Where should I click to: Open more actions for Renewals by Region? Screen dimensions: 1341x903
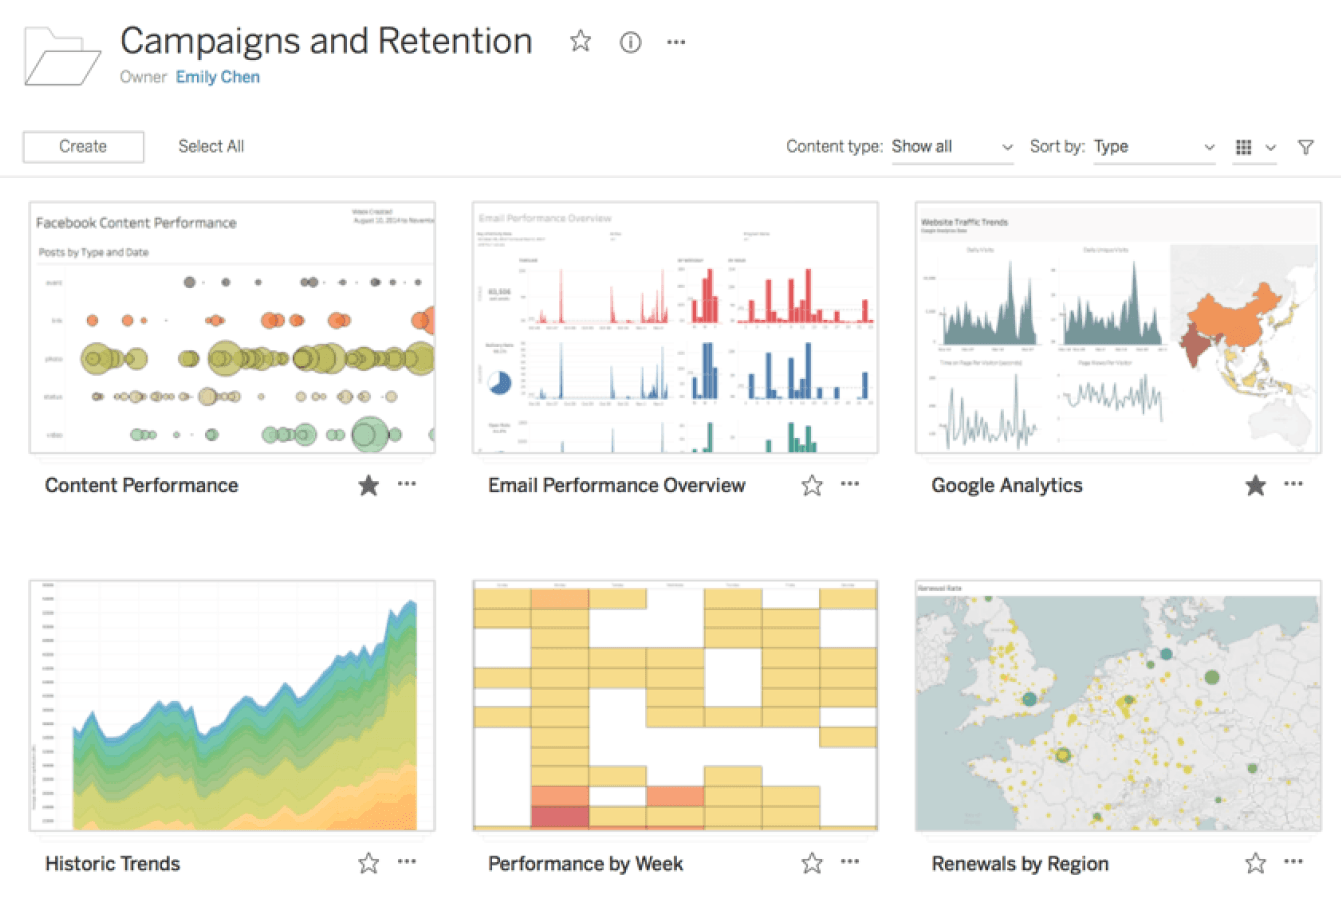coord(1293,862)
